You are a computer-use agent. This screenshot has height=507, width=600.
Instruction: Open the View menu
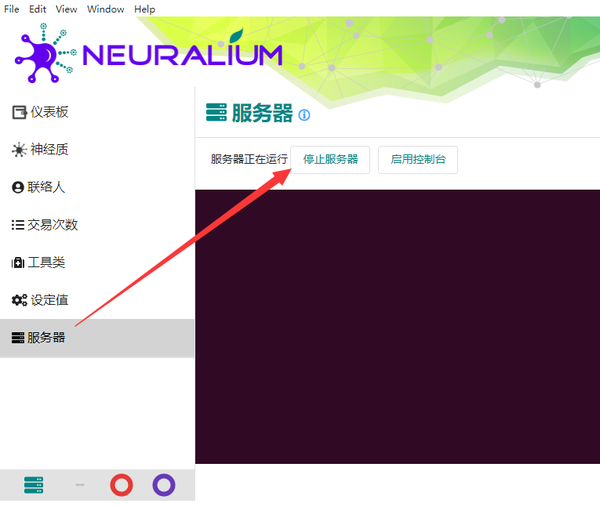[x=66, y=9]
